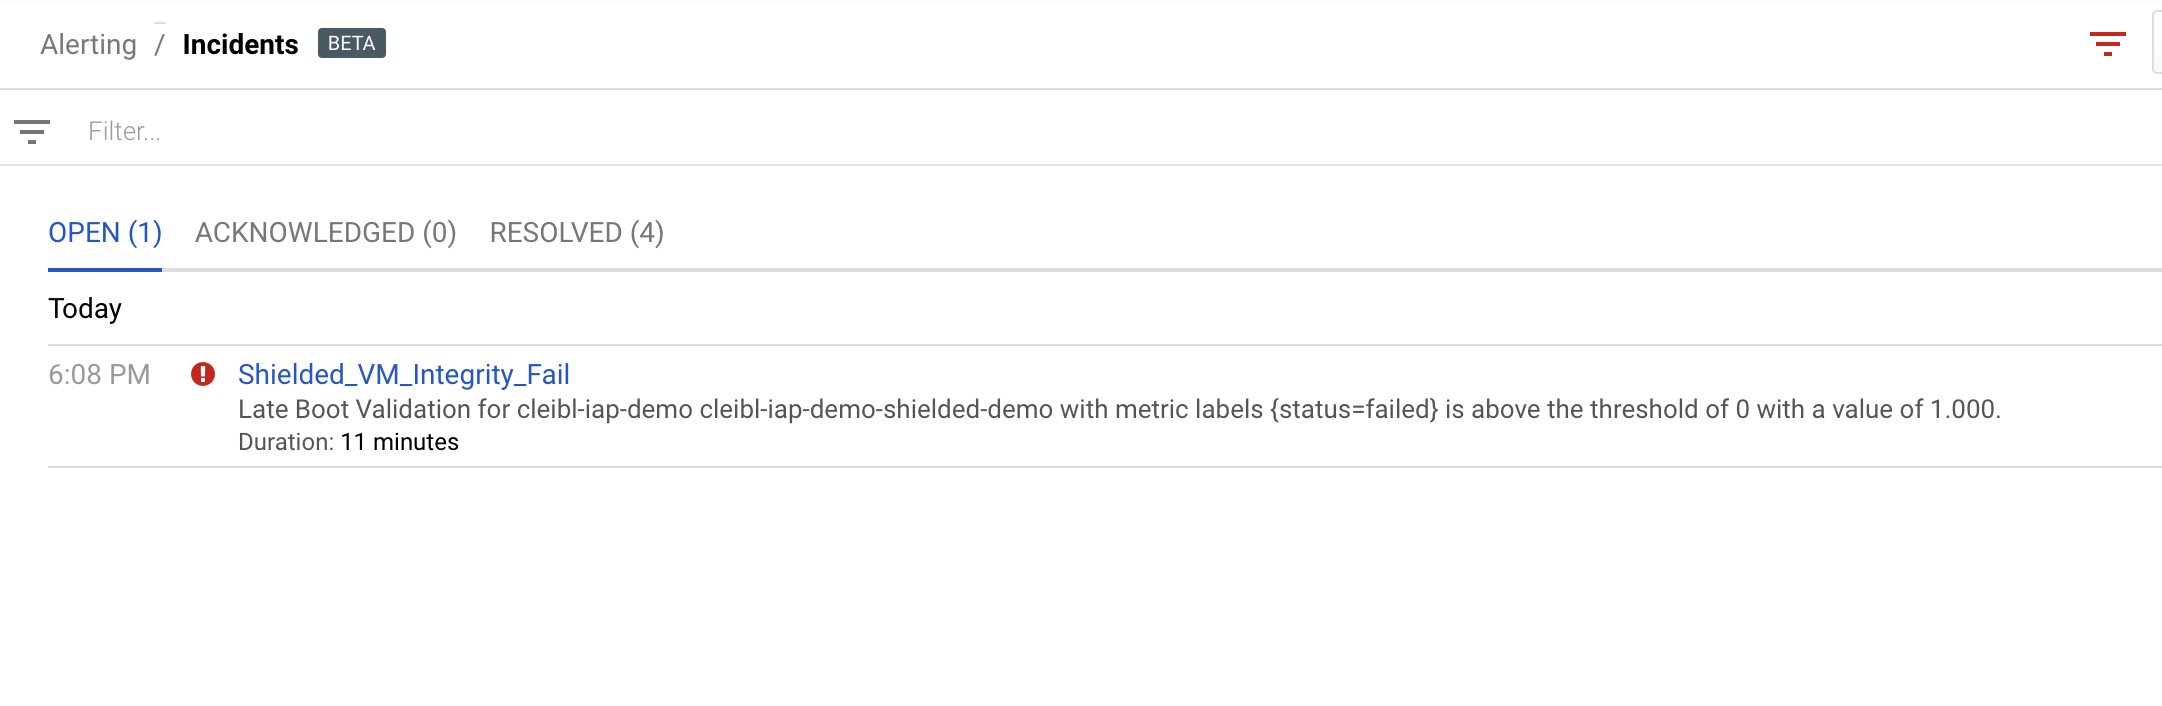The width and height of the screenshot is (2162, 706).
Task: Click the Today section header
Action: click(86, 308)
